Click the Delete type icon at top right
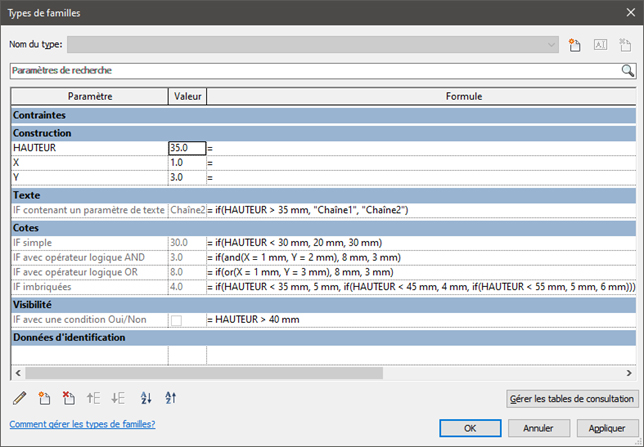The image size is (644, 447). [625, 45]
